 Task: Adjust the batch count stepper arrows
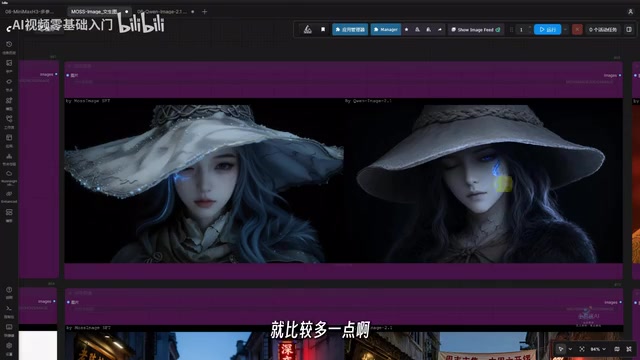coord(529,29)
